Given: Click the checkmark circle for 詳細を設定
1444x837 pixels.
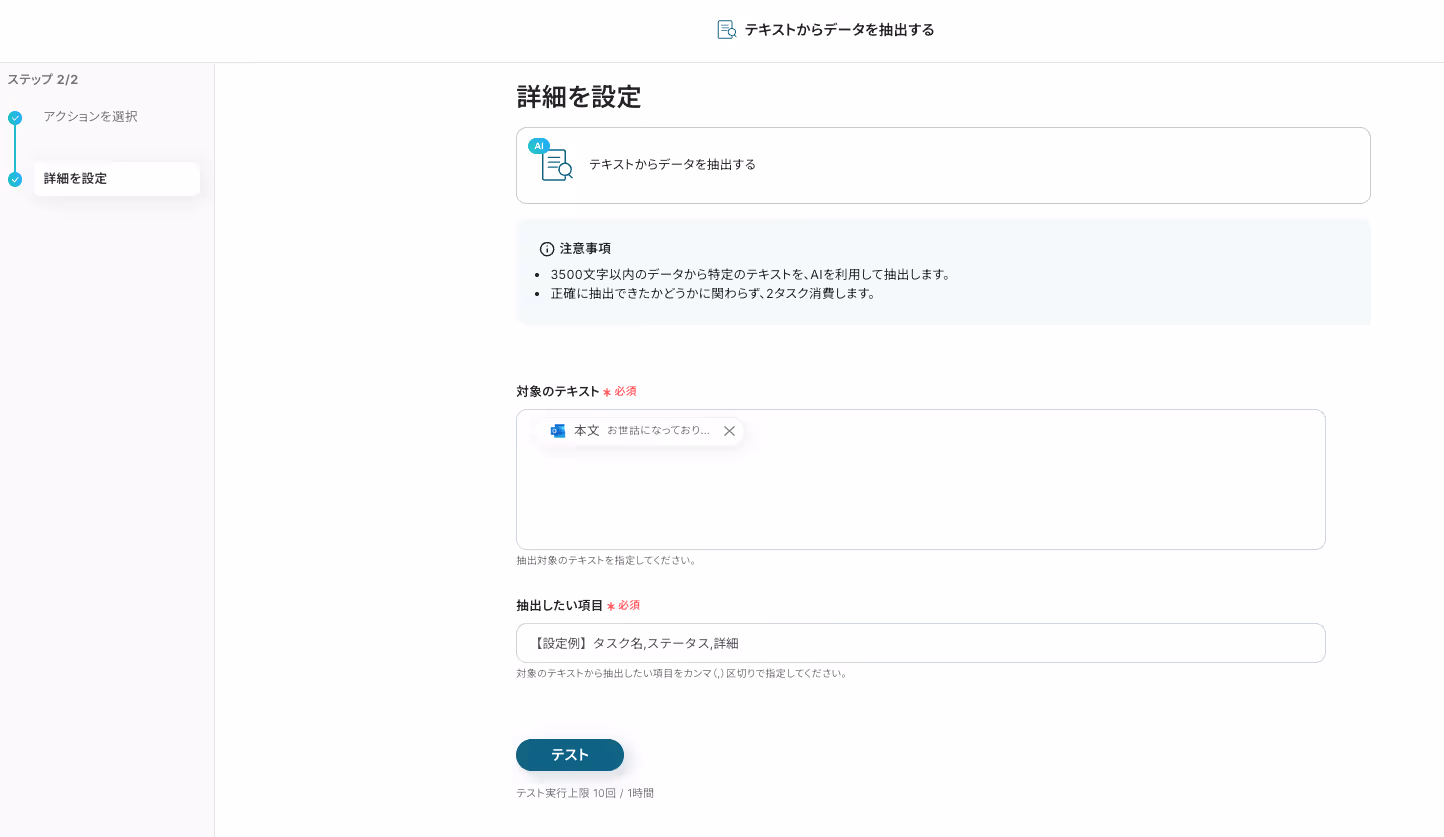Looking at the screenshot, I should click(15, 180).
